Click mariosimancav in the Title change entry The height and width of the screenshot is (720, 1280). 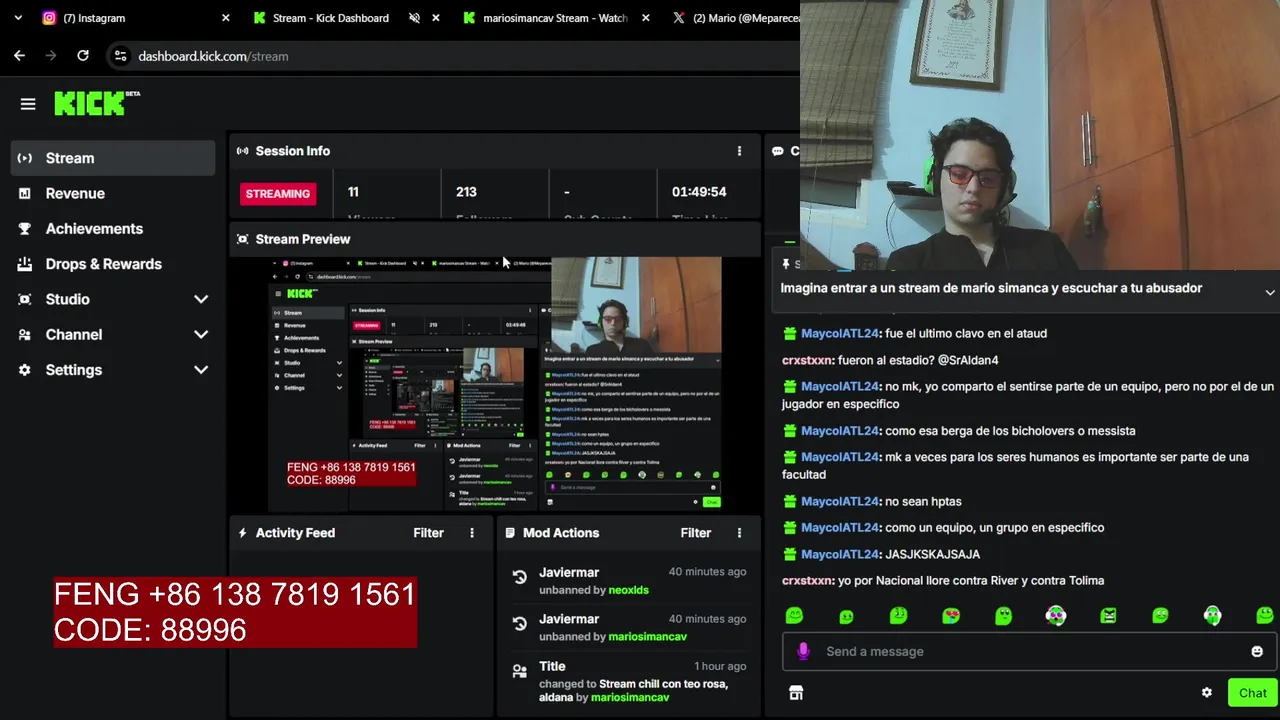point(630,697)
